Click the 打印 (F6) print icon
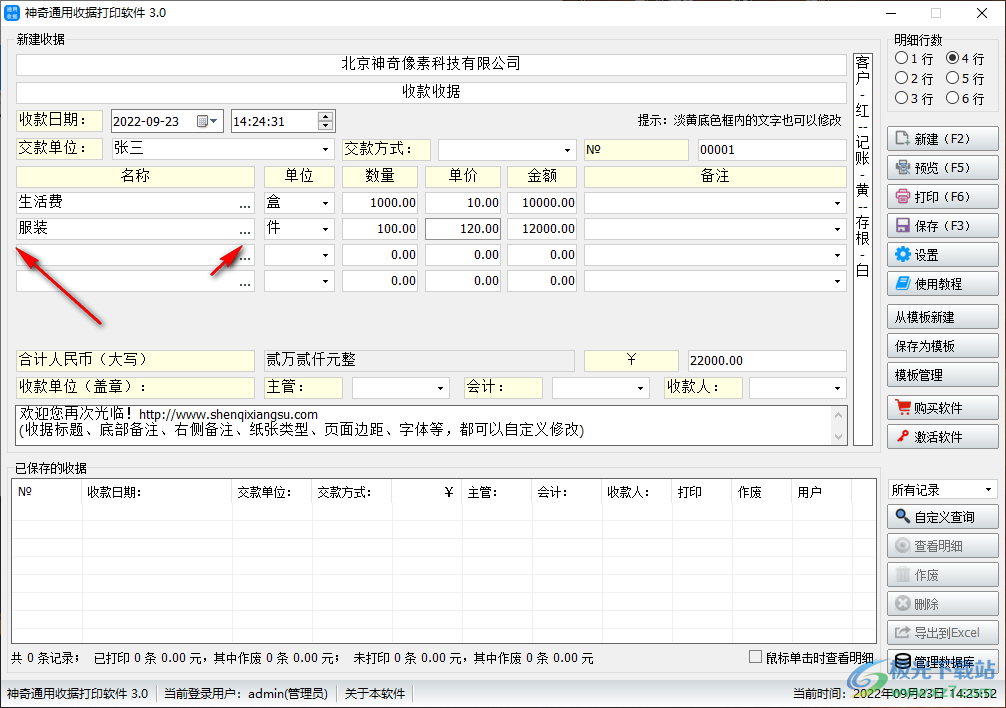1006x708 pixels. (x=941, y=196)
